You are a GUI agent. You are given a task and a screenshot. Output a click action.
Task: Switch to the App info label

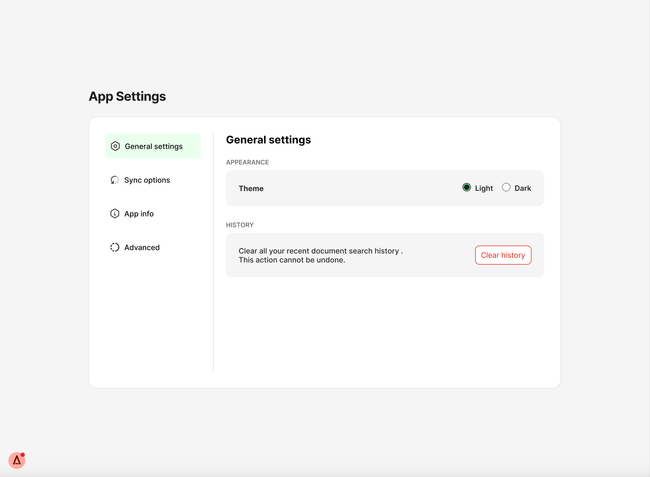[x=139, y=214]
